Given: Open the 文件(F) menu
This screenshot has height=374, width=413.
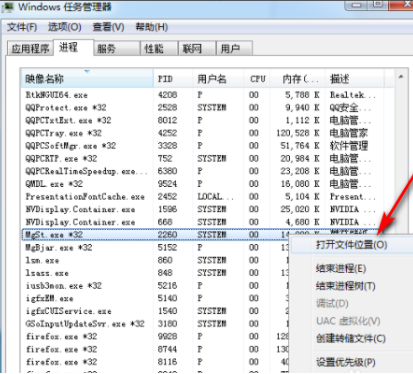Looking at the screenshot, I should point(22,27).
